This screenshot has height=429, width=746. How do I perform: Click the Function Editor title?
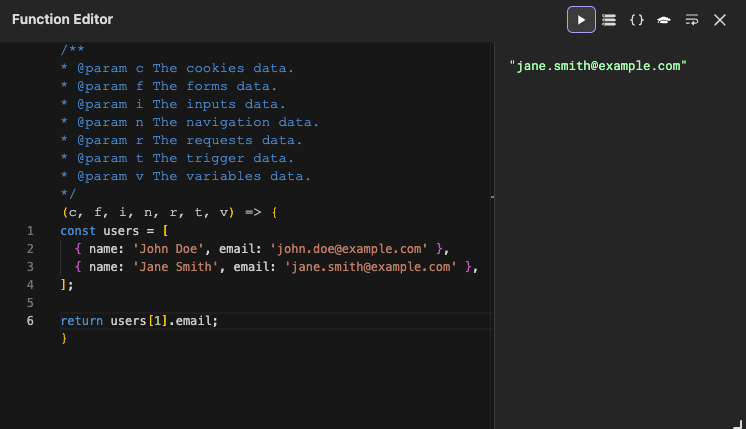[62, 20]
